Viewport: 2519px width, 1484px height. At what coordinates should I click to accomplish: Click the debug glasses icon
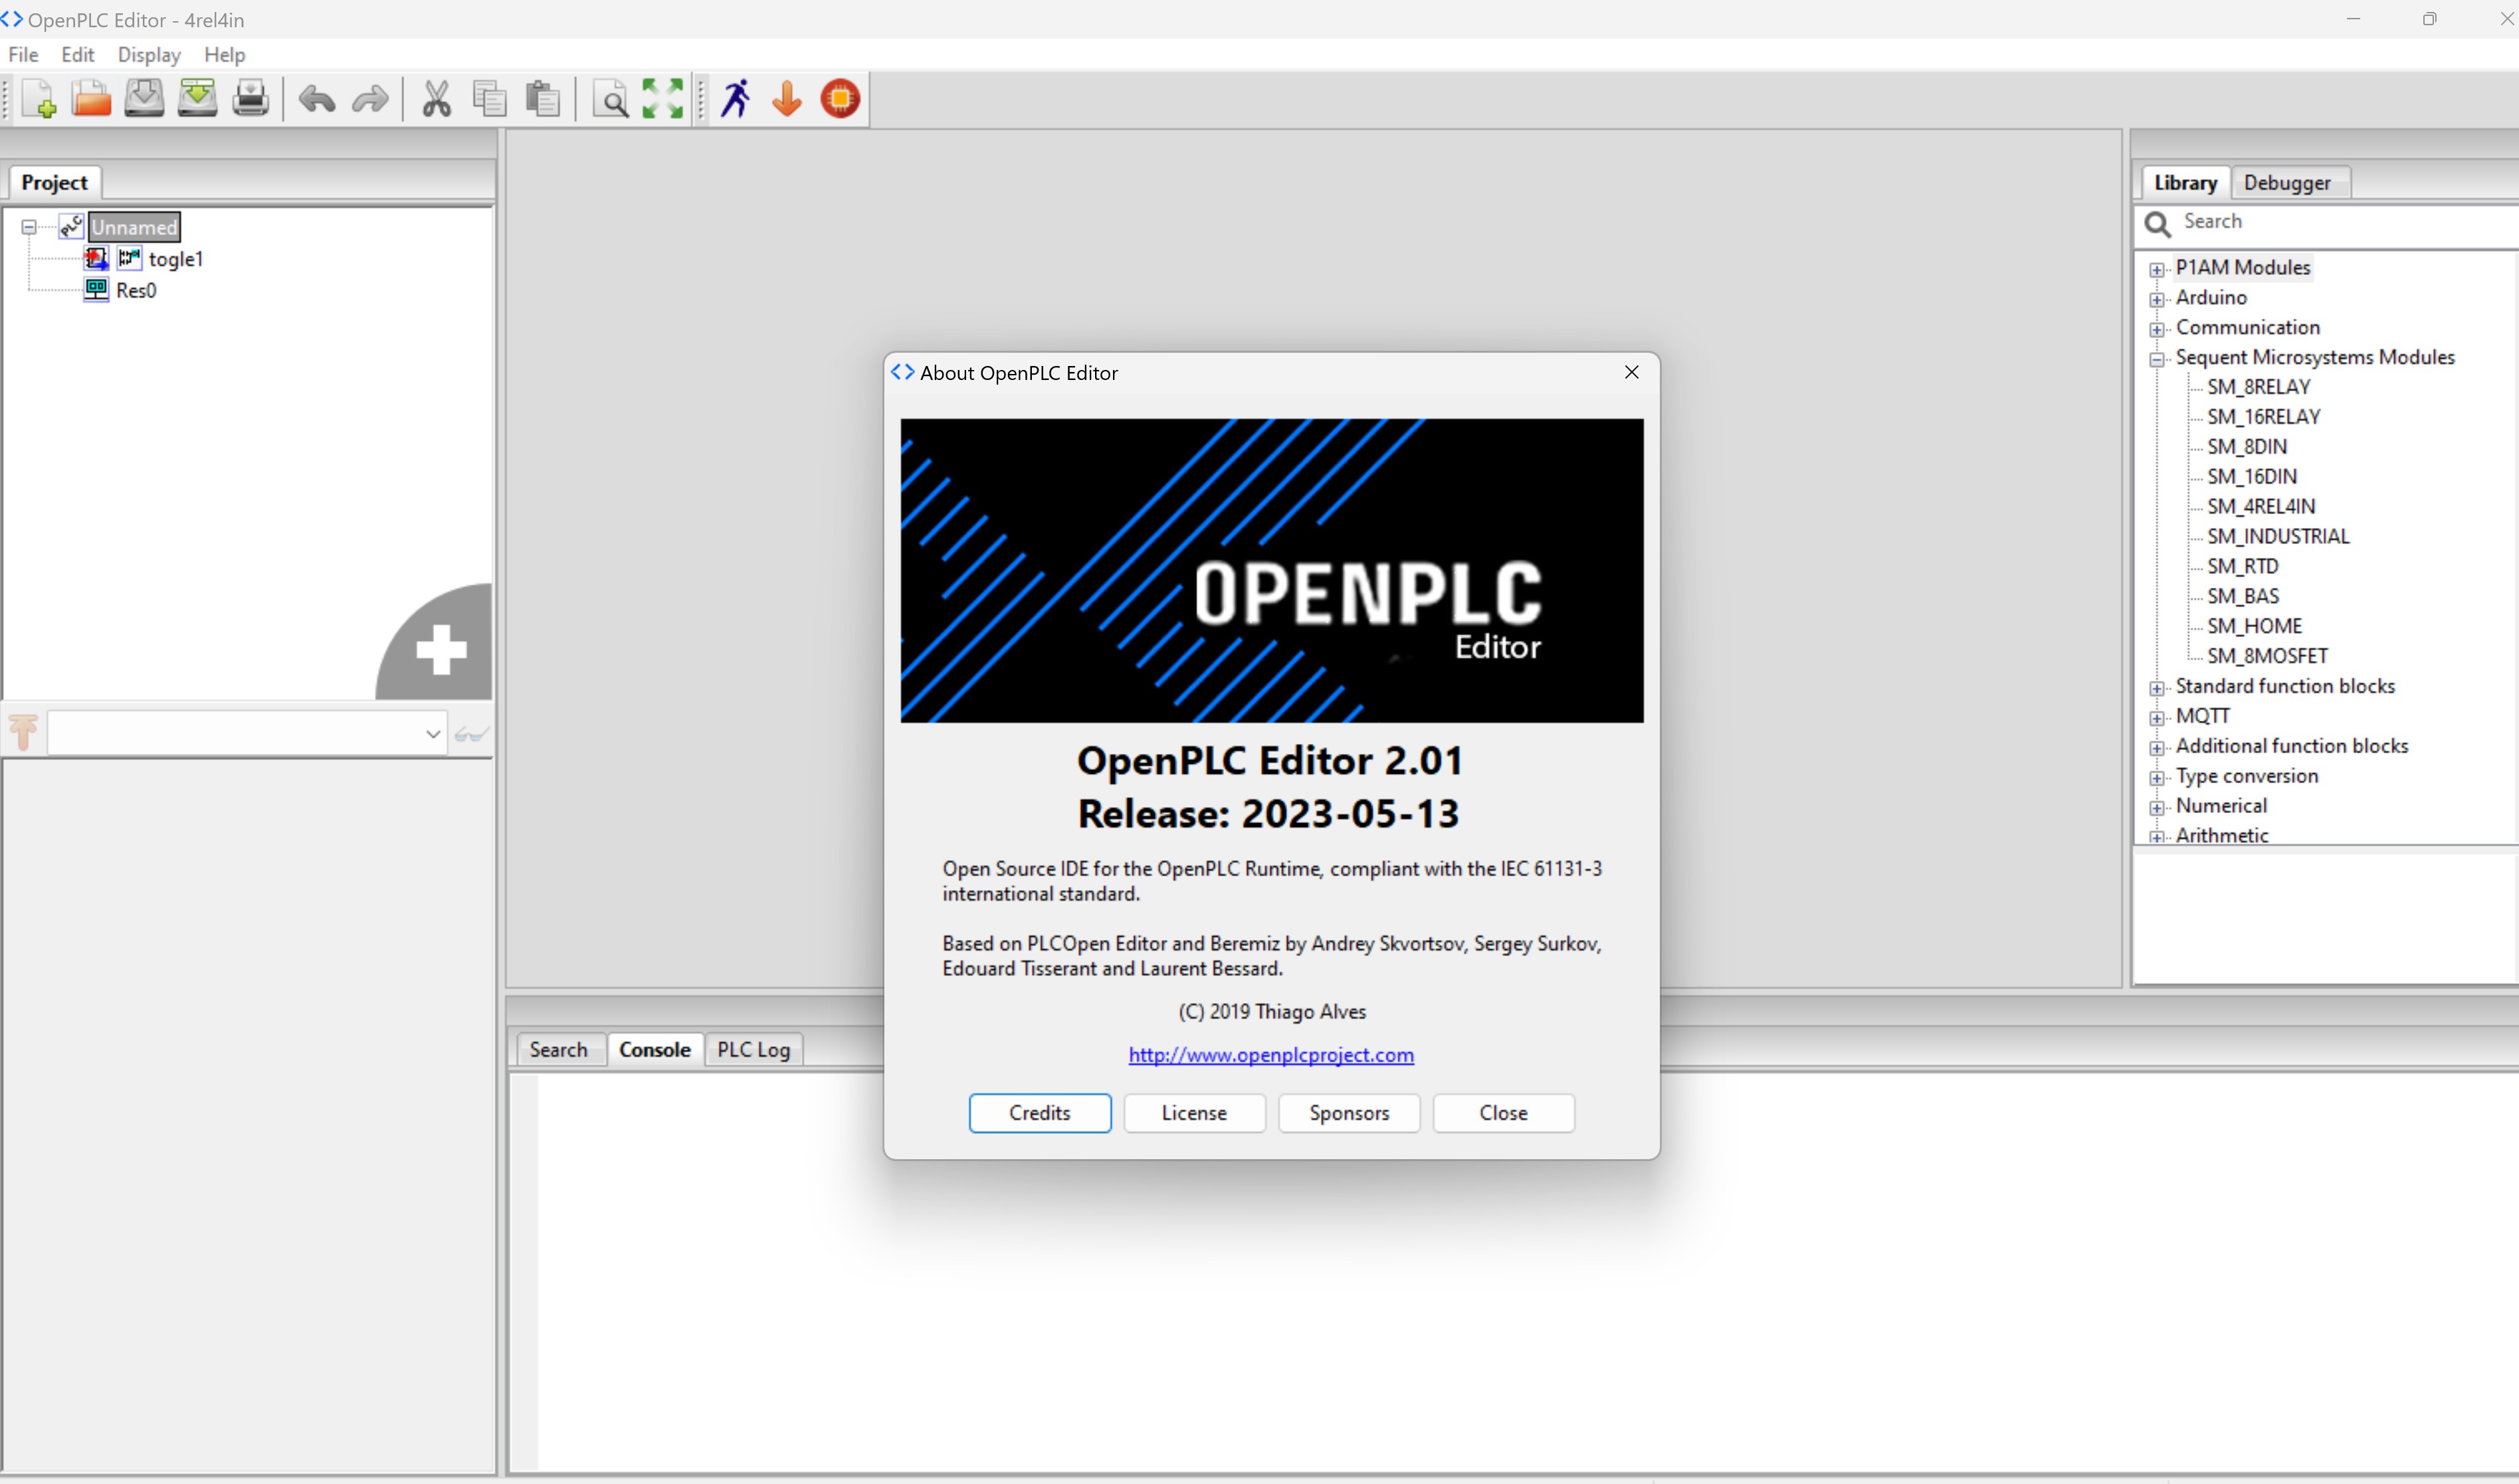tap(471, 734)
